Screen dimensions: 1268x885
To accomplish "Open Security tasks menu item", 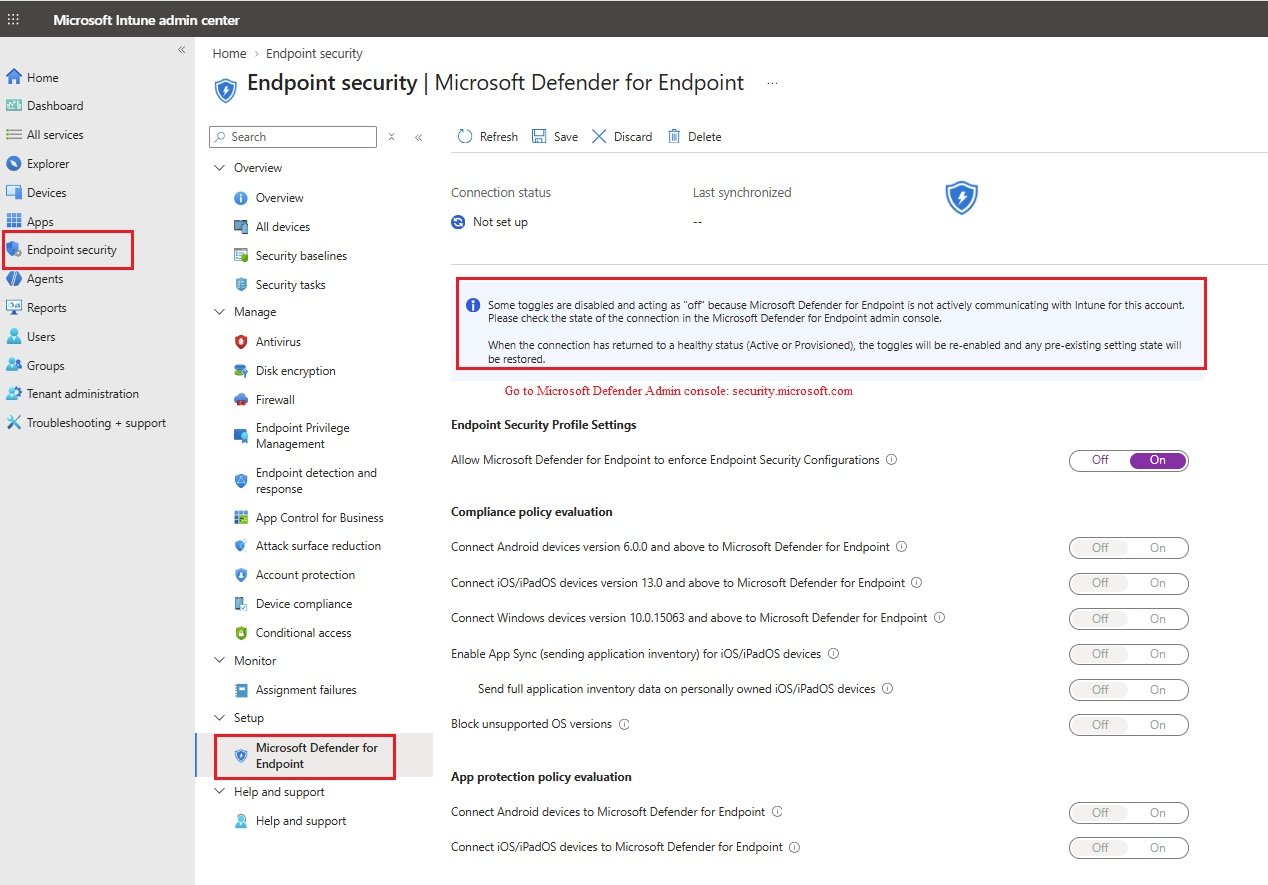I will tap(290, 285).
